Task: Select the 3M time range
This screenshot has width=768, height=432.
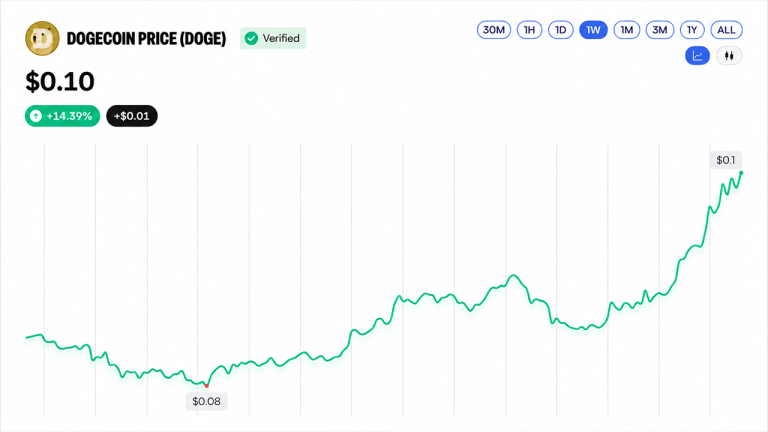Action: tap(660, 30)
